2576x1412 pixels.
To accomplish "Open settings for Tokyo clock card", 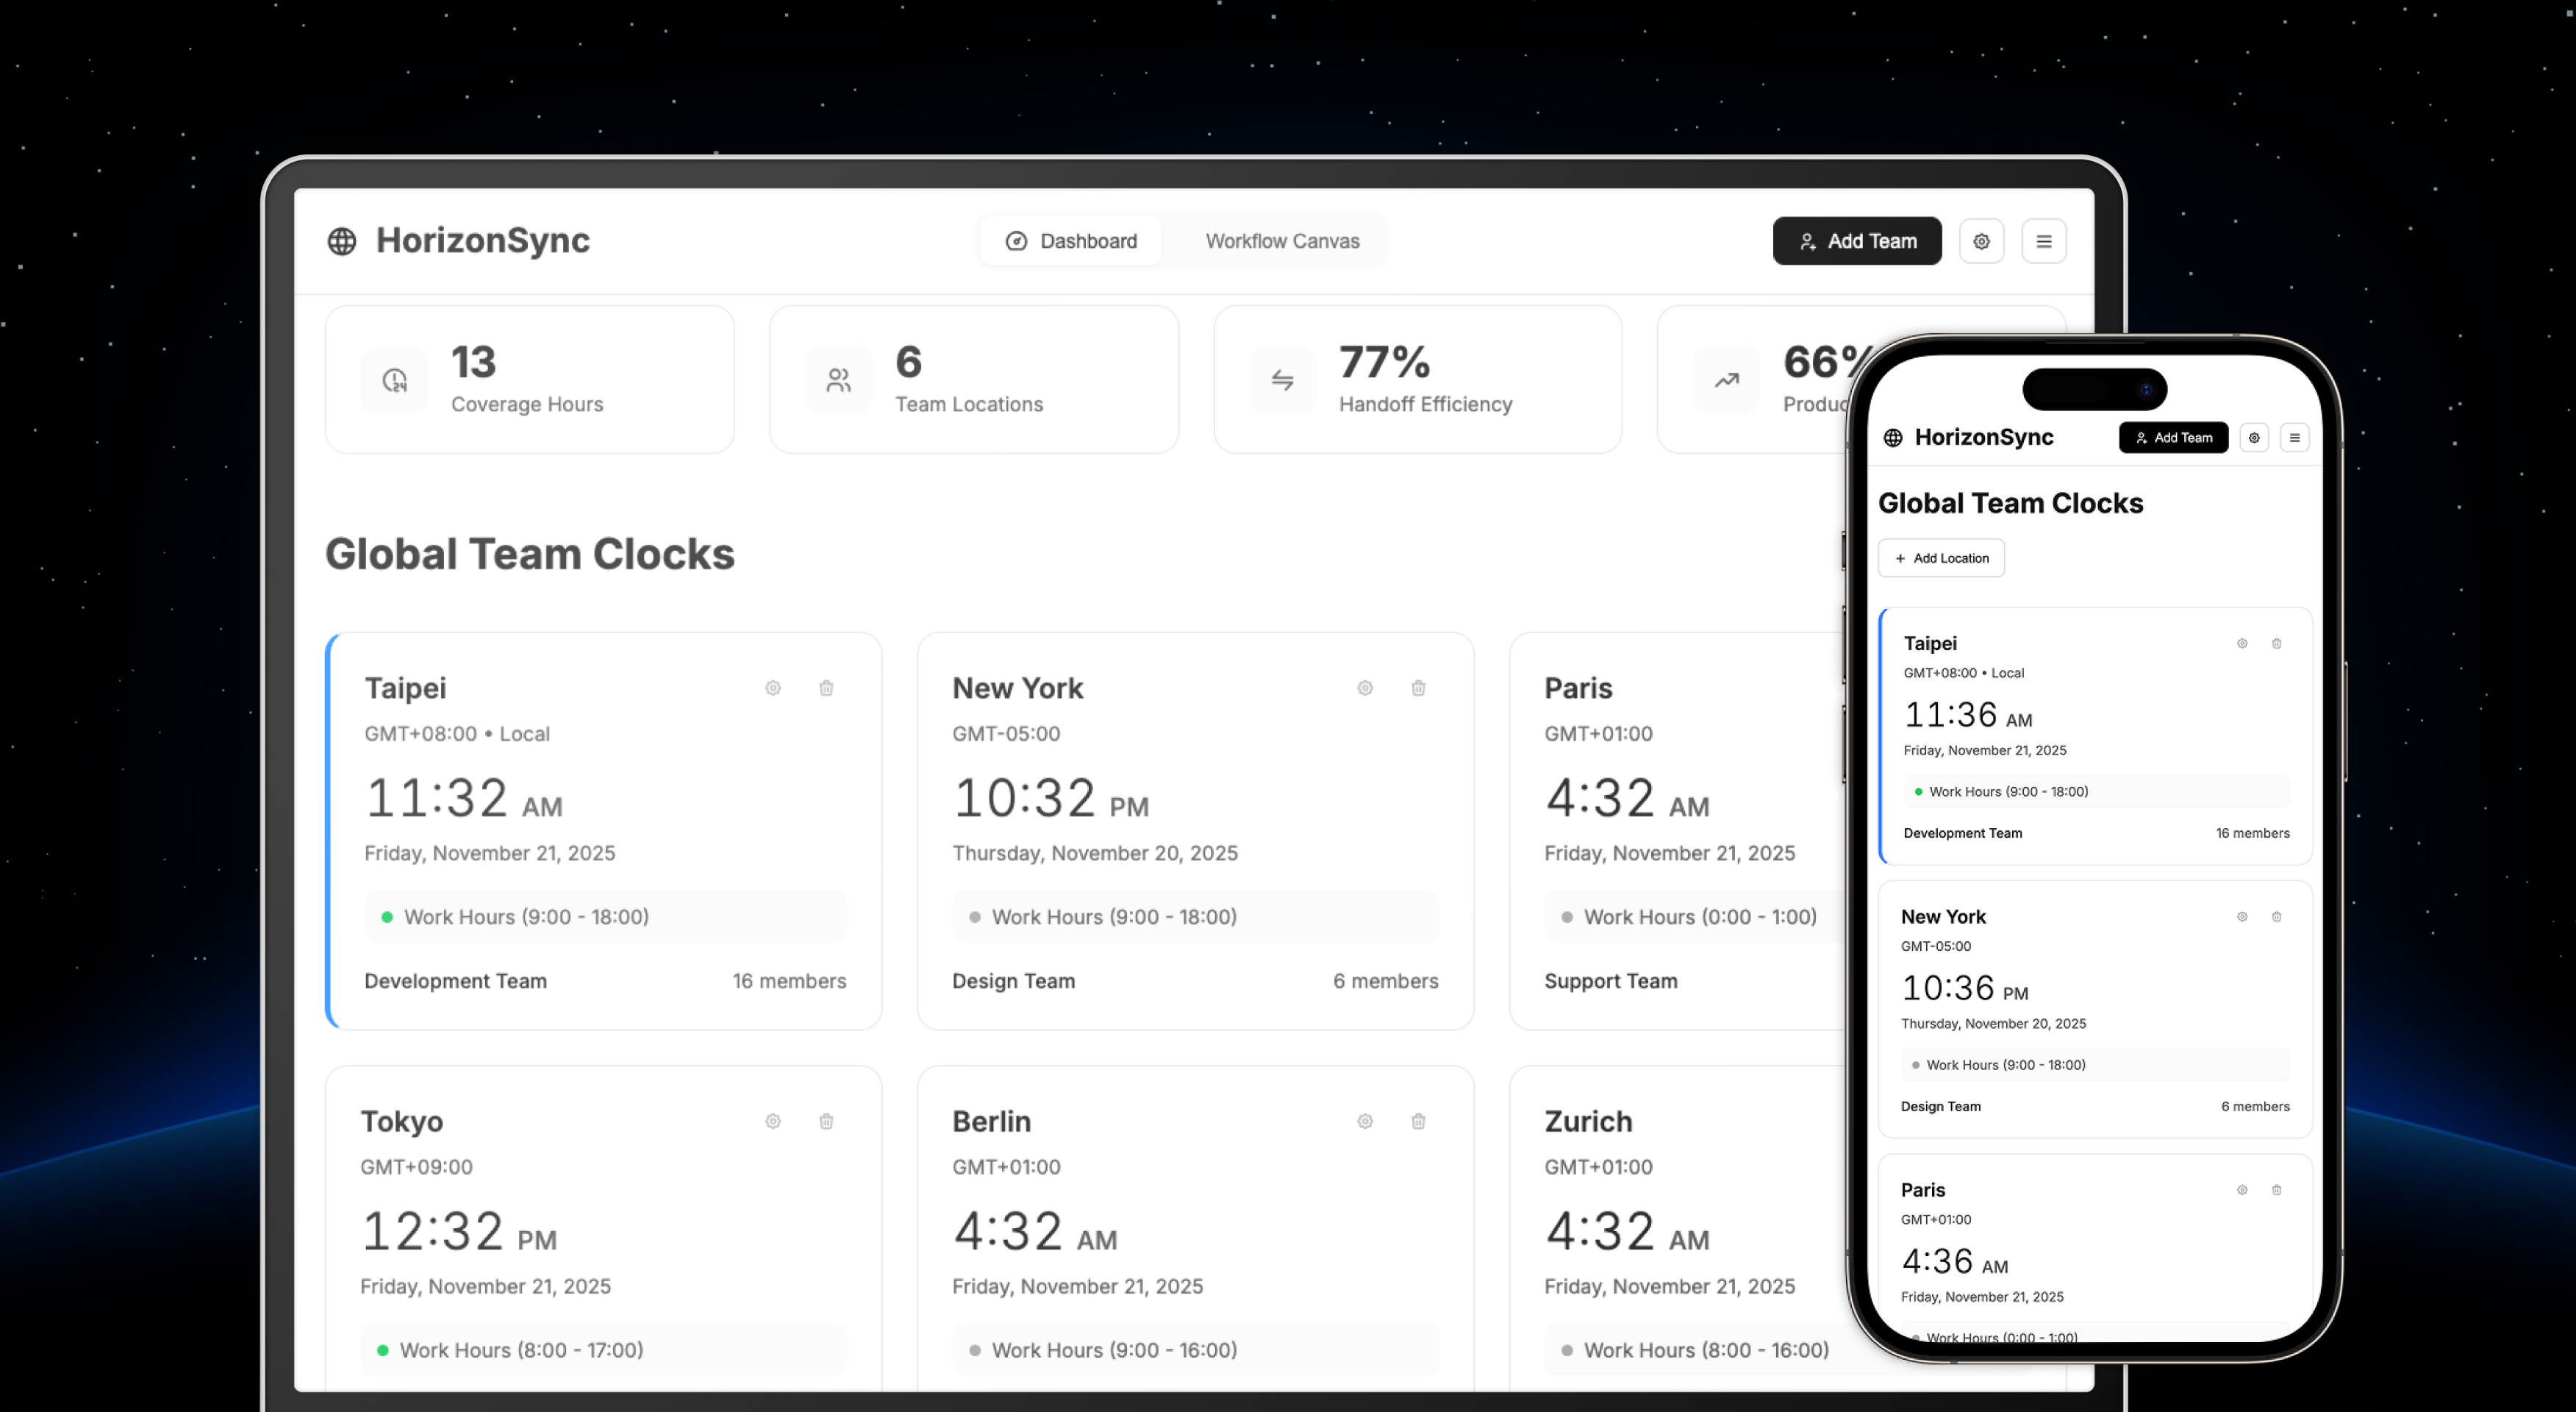I will (x=773, y=1121).
